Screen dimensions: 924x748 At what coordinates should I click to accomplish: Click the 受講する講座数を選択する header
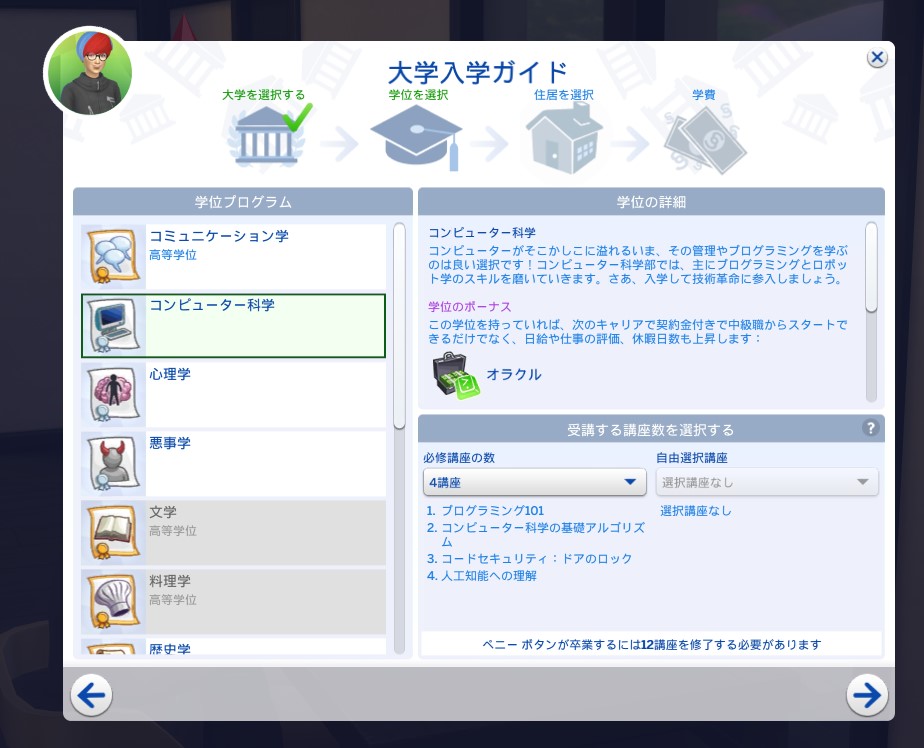(x=651, y=429)
